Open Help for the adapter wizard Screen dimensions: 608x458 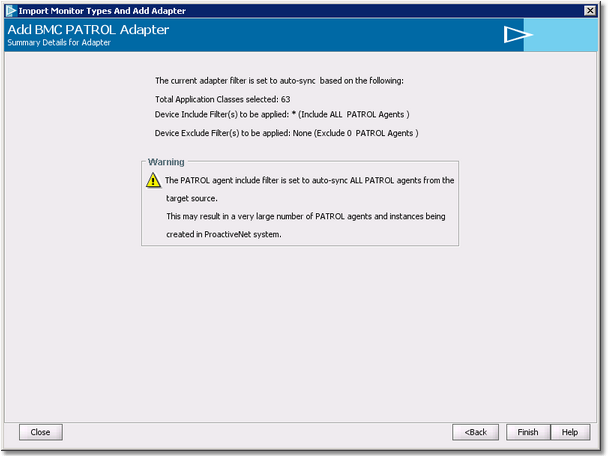569,432
